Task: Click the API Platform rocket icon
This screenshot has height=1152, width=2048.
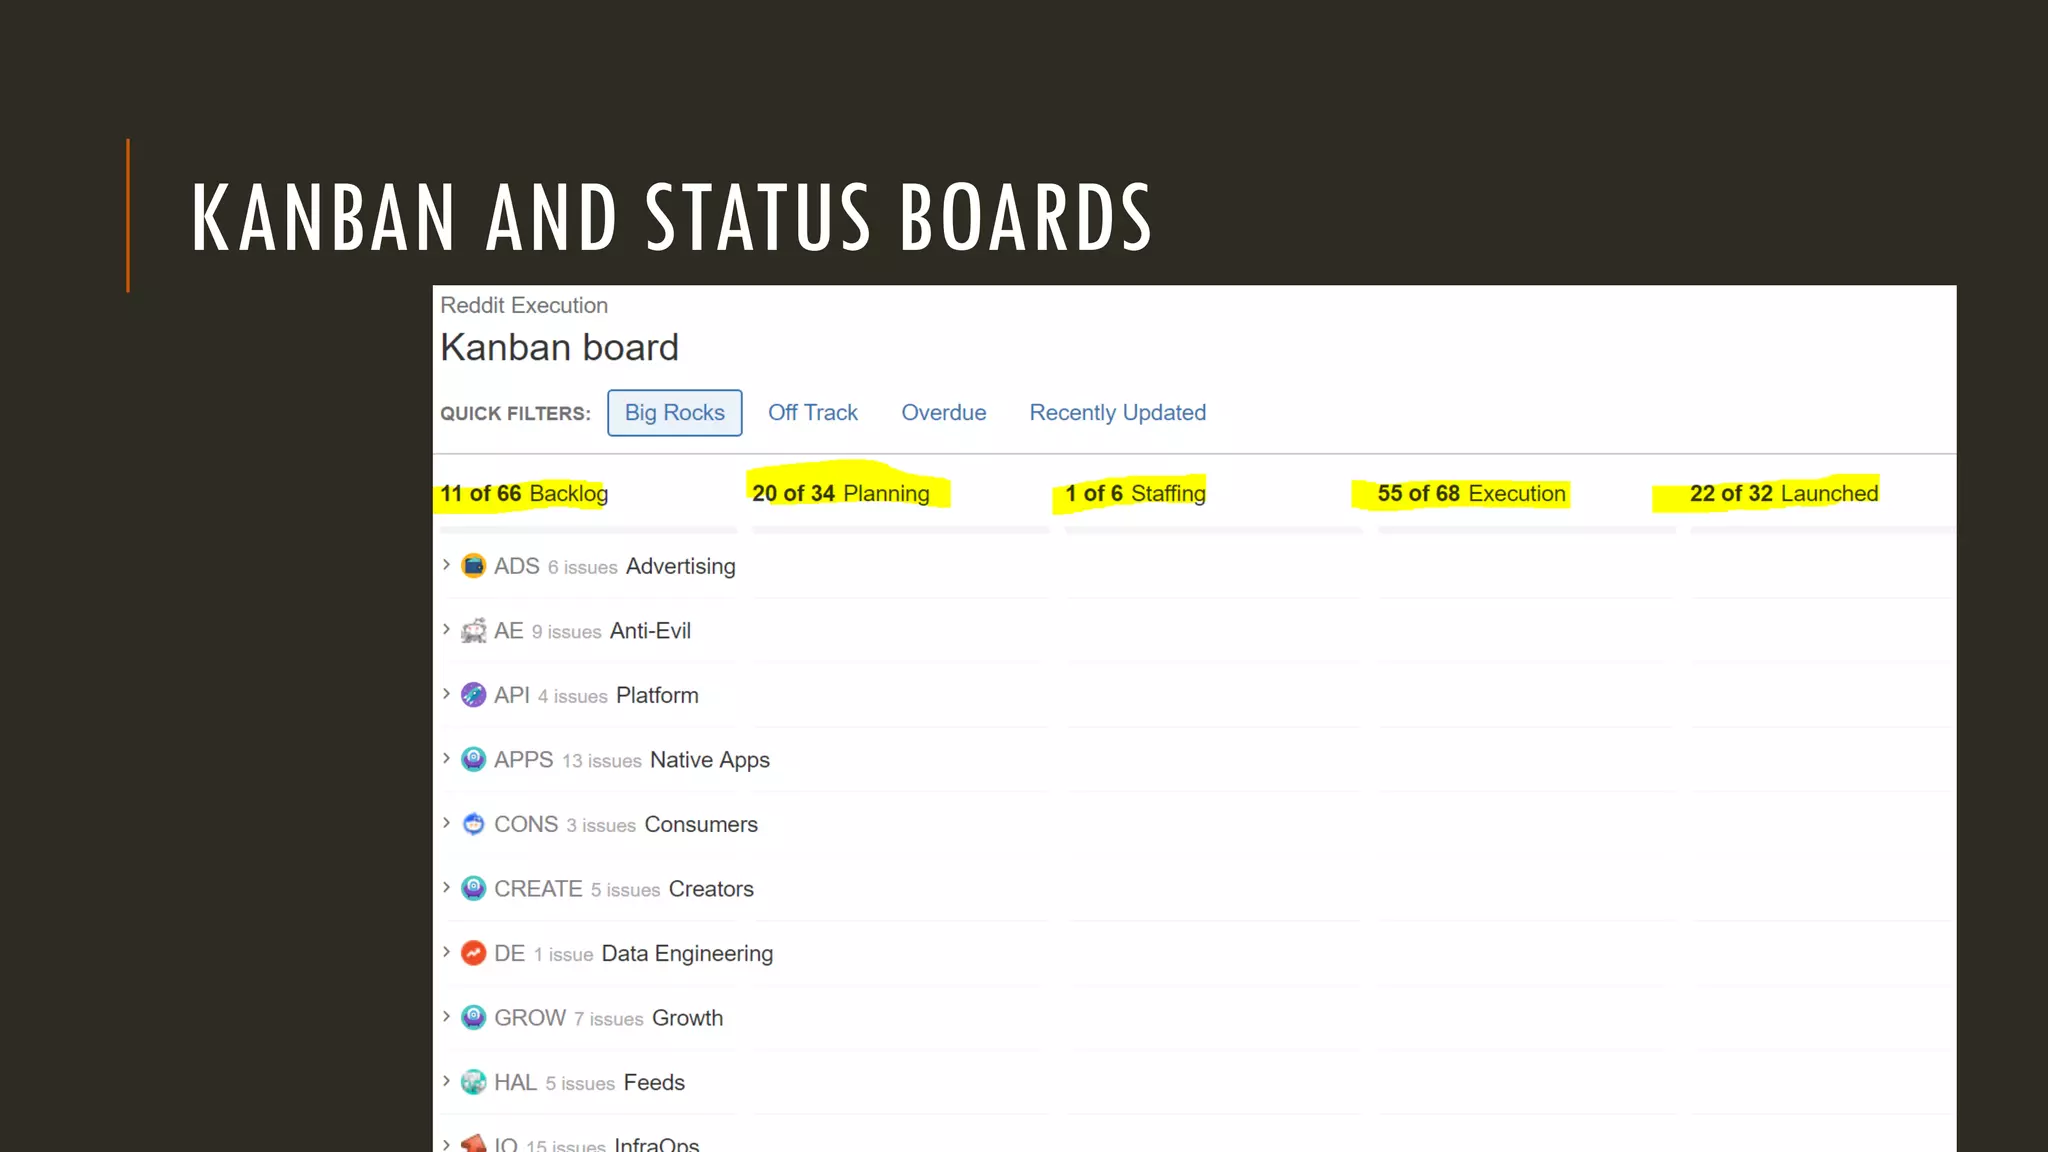Action: point(473,695)
